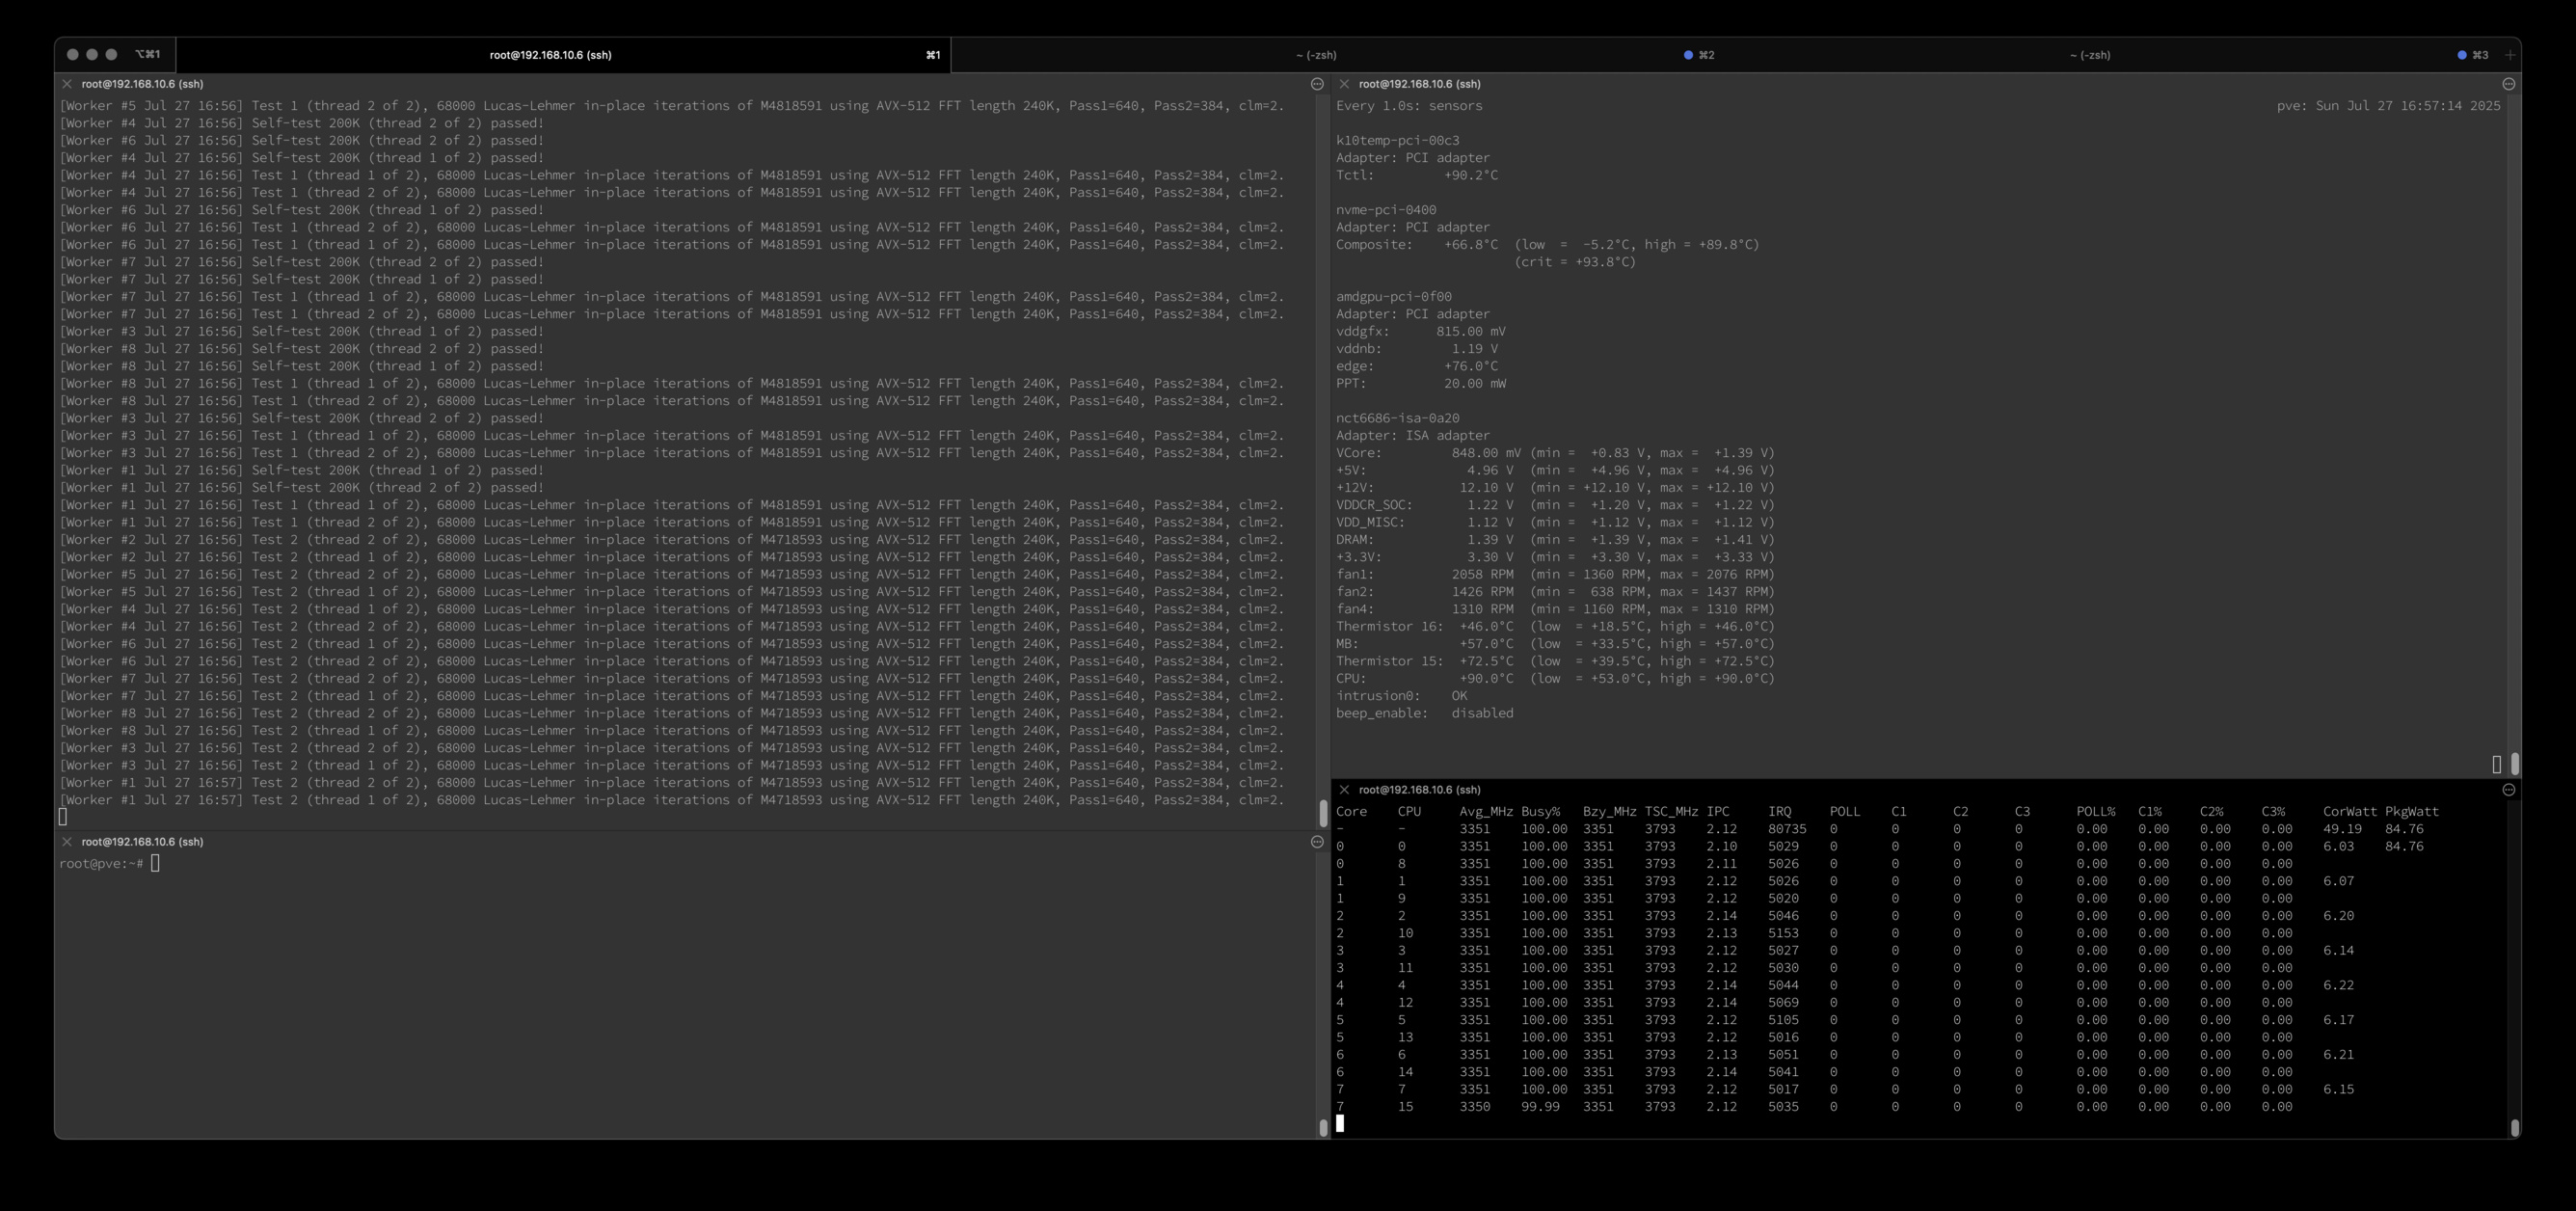Viewport: 2576px width, 1211px height.
Task: Click the 'intrusion0:' label
Action: pyautogui.click(x=1378, y=696)
